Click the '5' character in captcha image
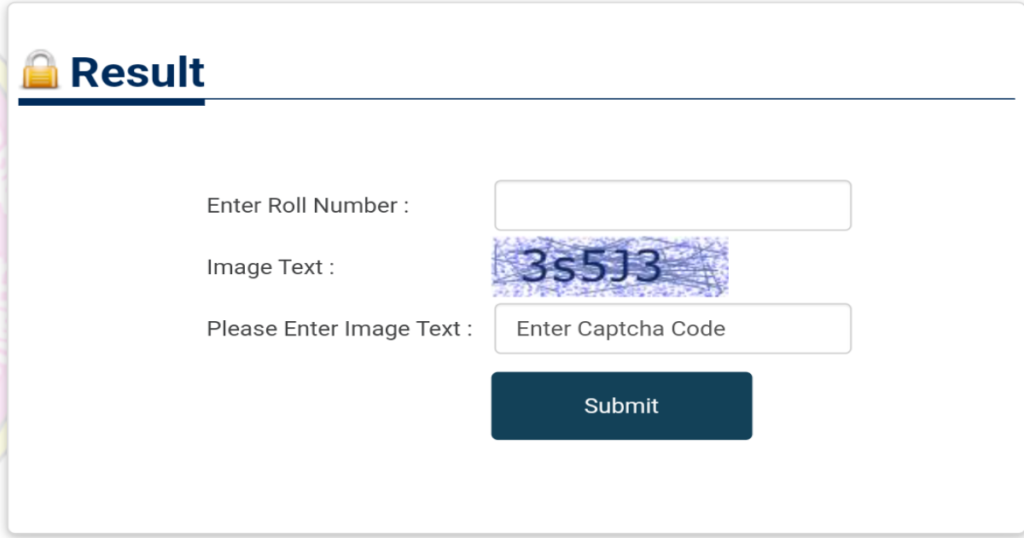 594,266
